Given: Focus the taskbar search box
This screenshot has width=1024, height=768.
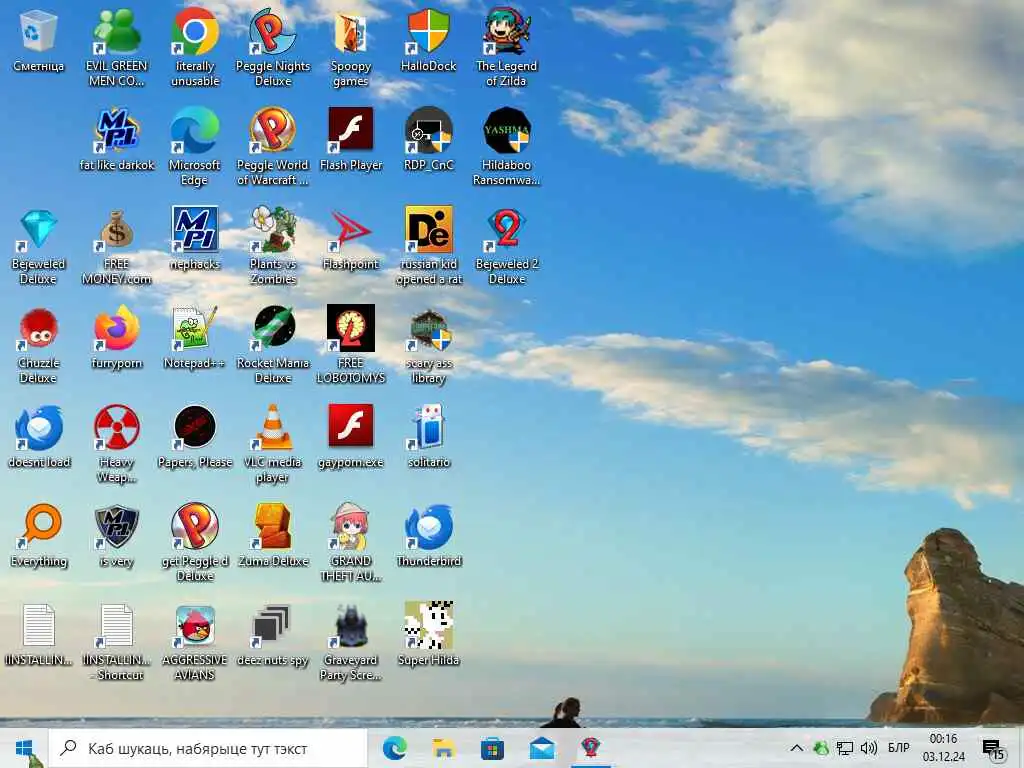Looking at the screenshot, I should pyautogui.click(x=208, y=748).
